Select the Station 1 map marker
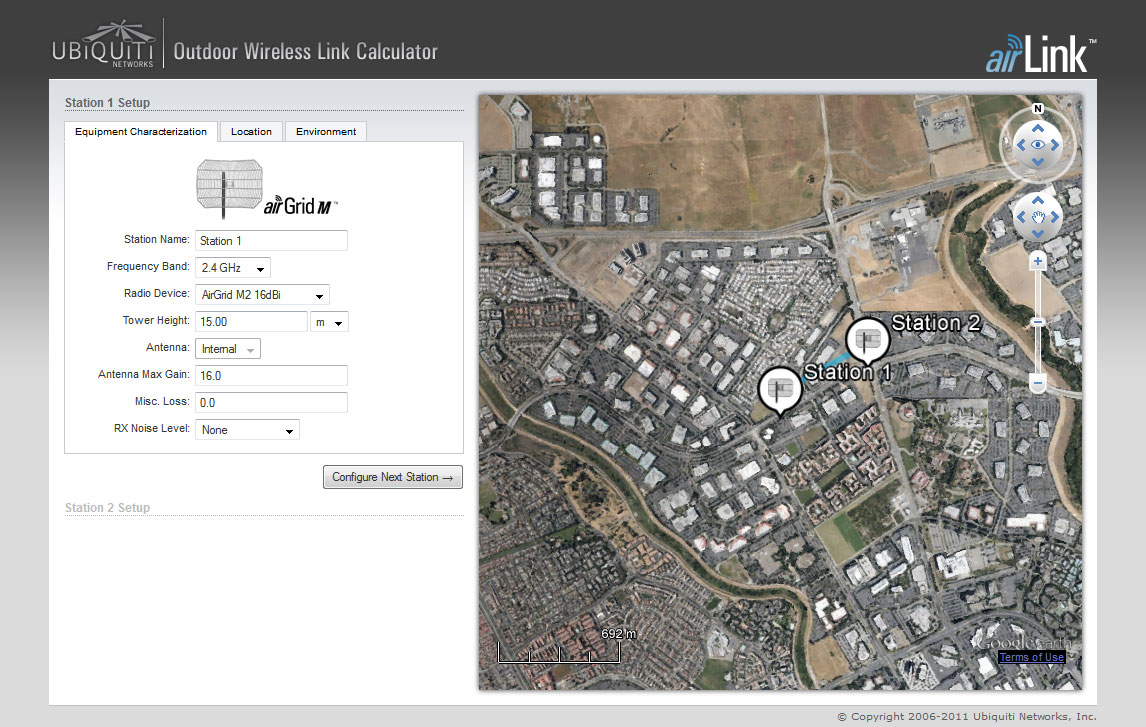 (780, 388)
